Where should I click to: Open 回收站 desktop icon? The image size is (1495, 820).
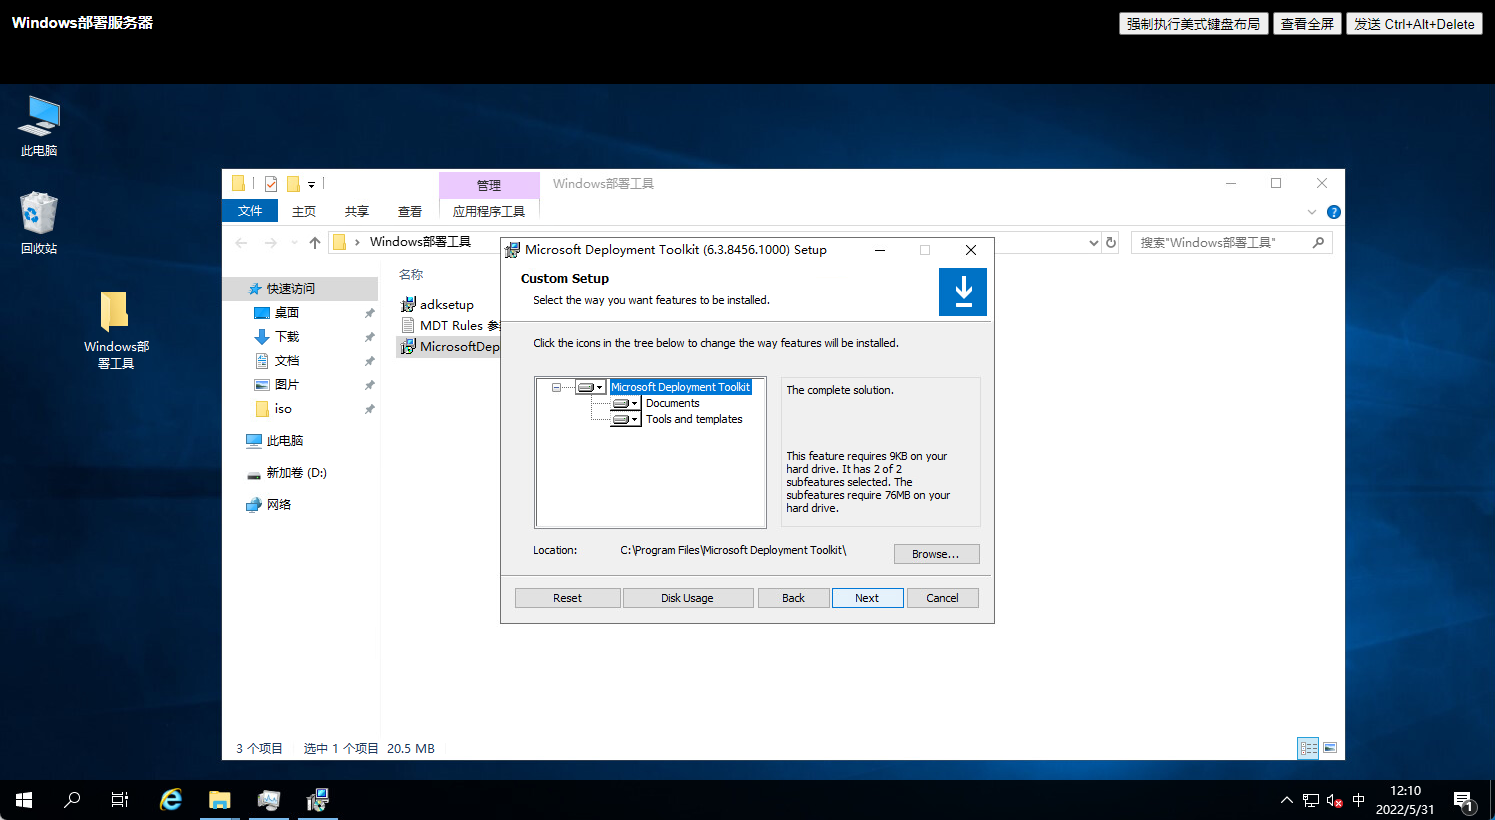(39, 223)
